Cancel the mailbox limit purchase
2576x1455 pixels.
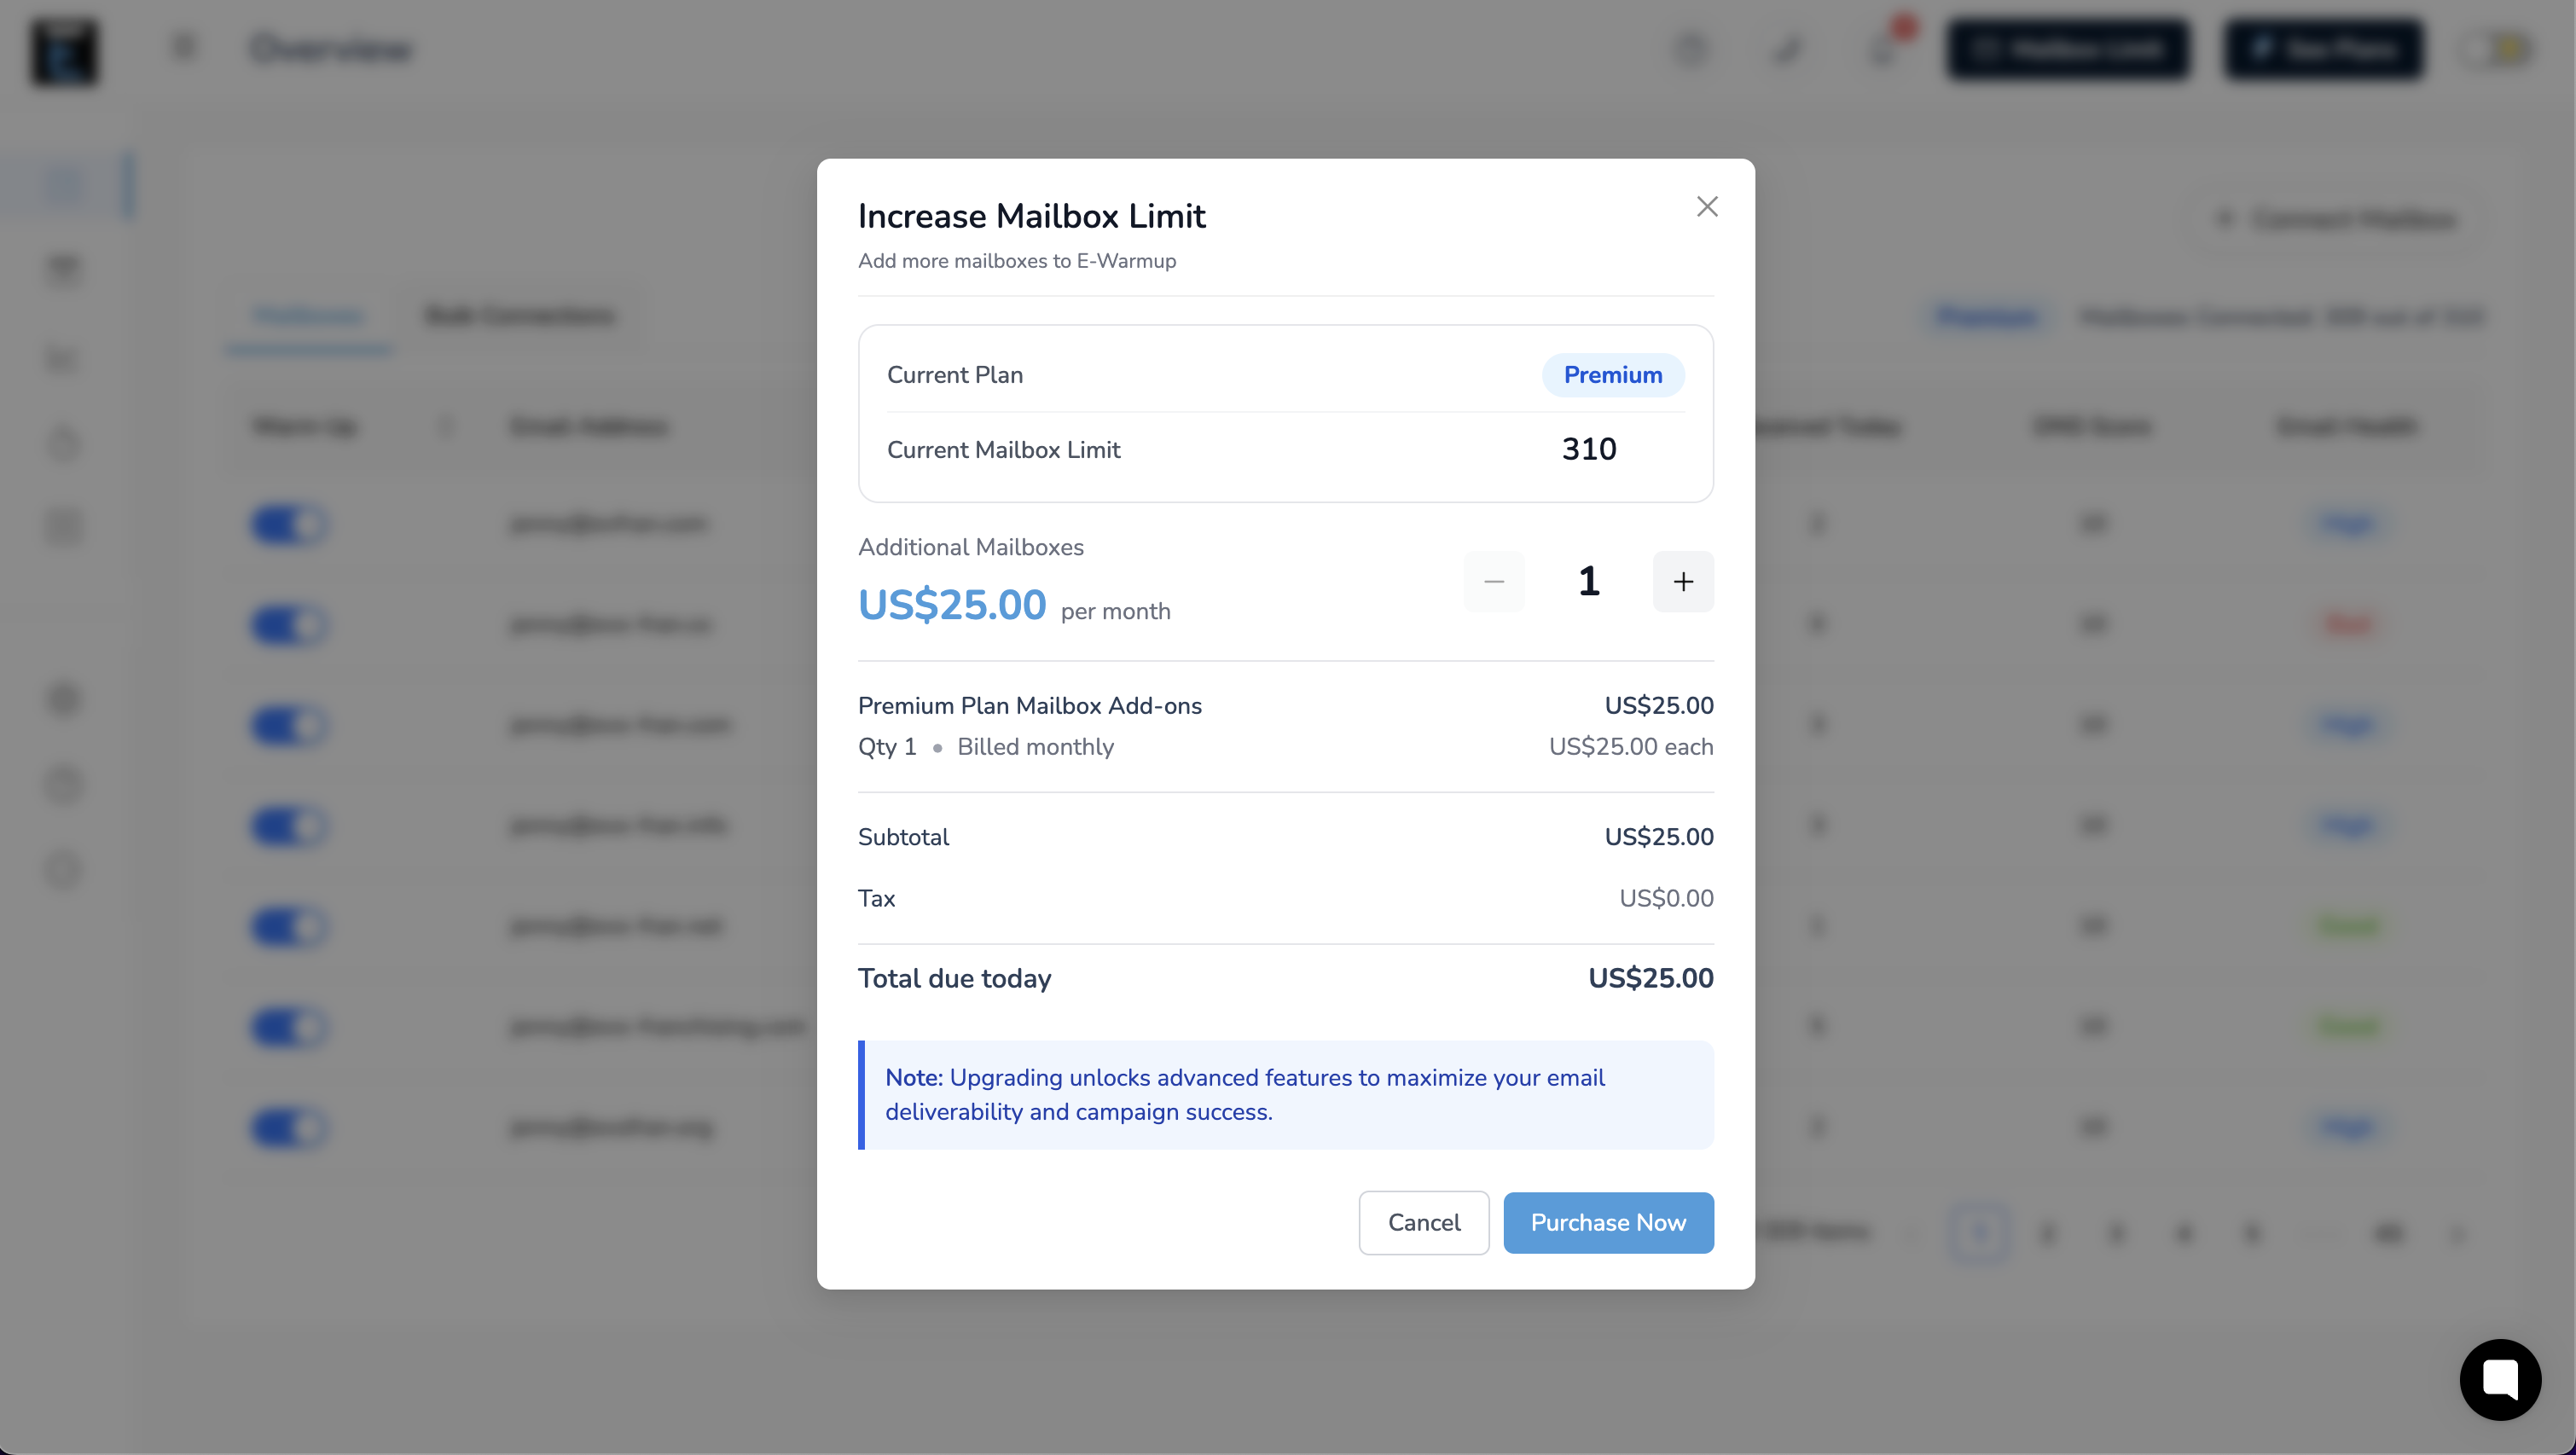tap(1423, 1222)
